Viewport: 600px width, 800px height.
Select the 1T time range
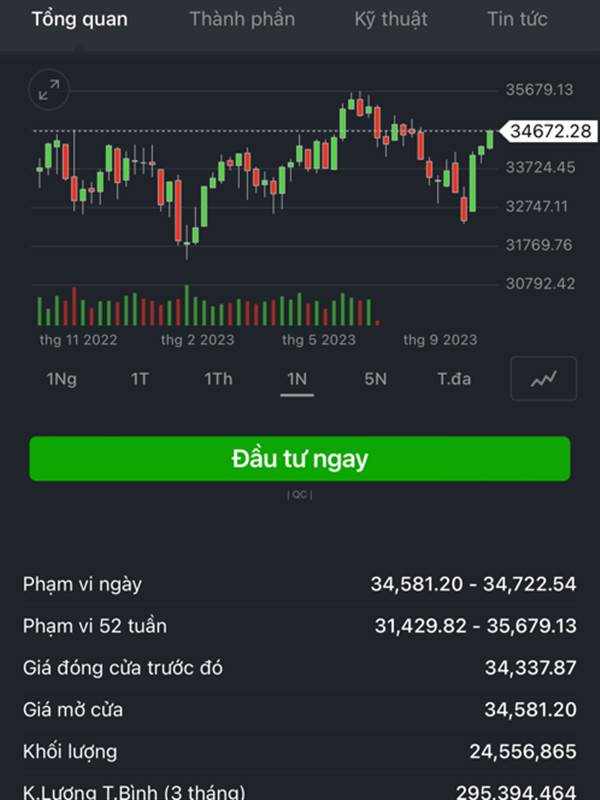coord(139,379)
